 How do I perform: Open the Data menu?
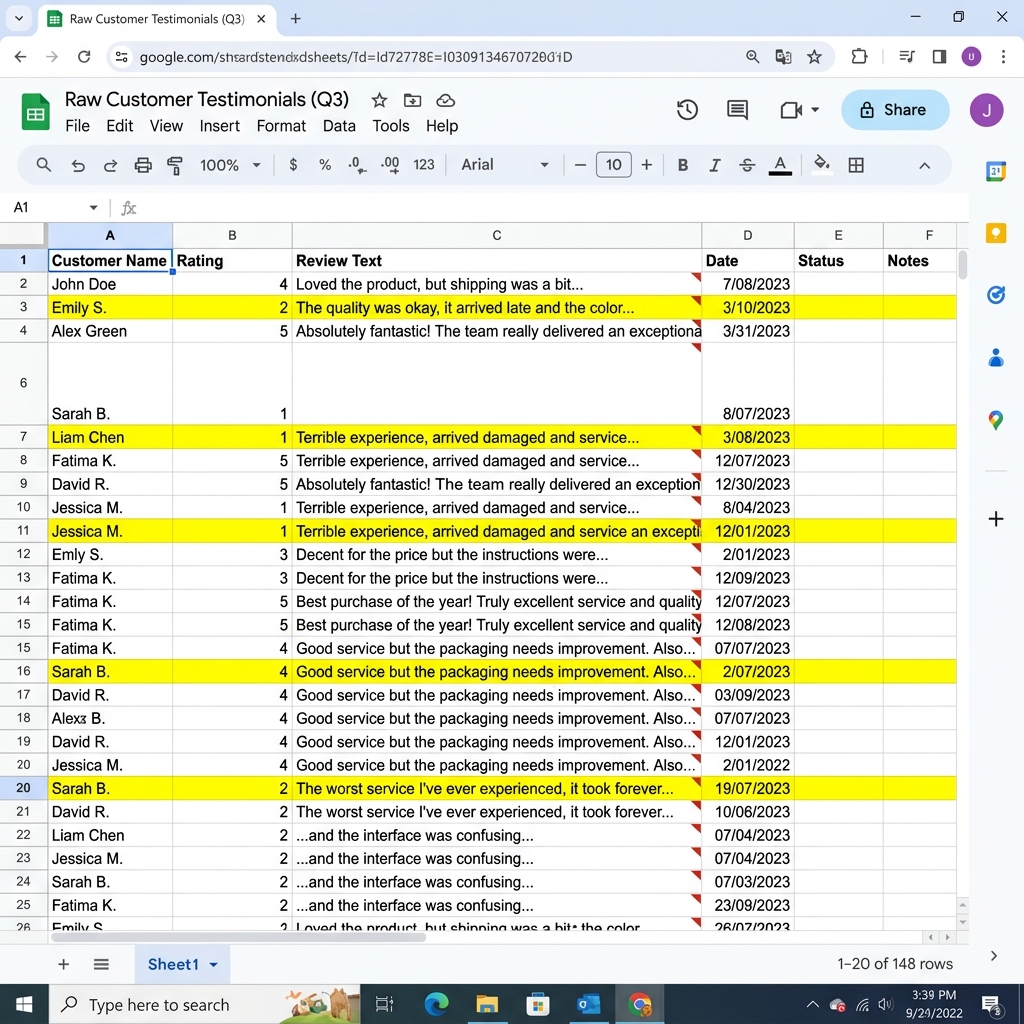[x=339, y=126]
